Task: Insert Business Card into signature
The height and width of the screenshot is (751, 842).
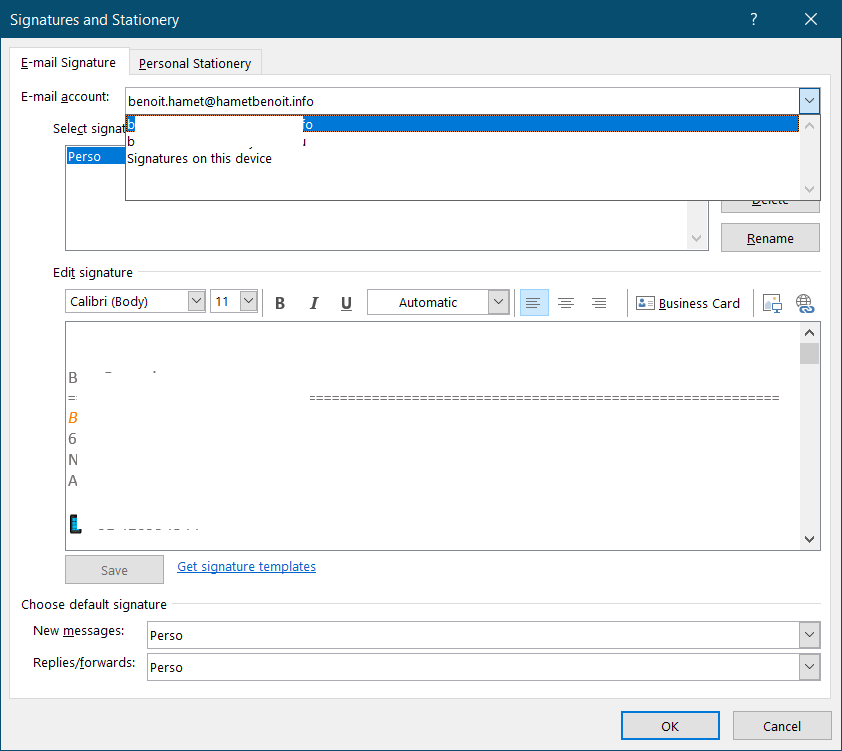Action: click(688, 303)
